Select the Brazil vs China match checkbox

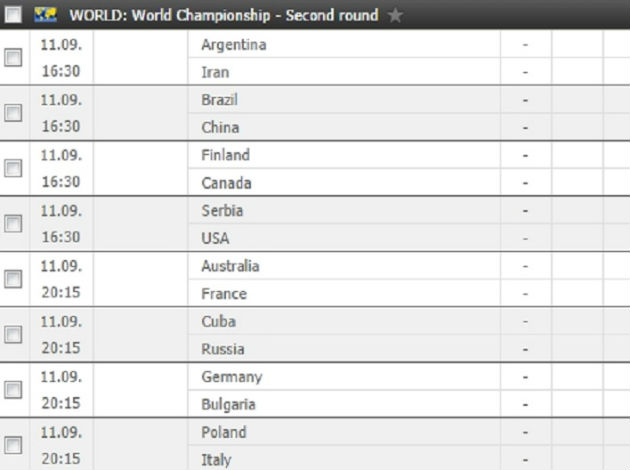(x=13, y=113)
